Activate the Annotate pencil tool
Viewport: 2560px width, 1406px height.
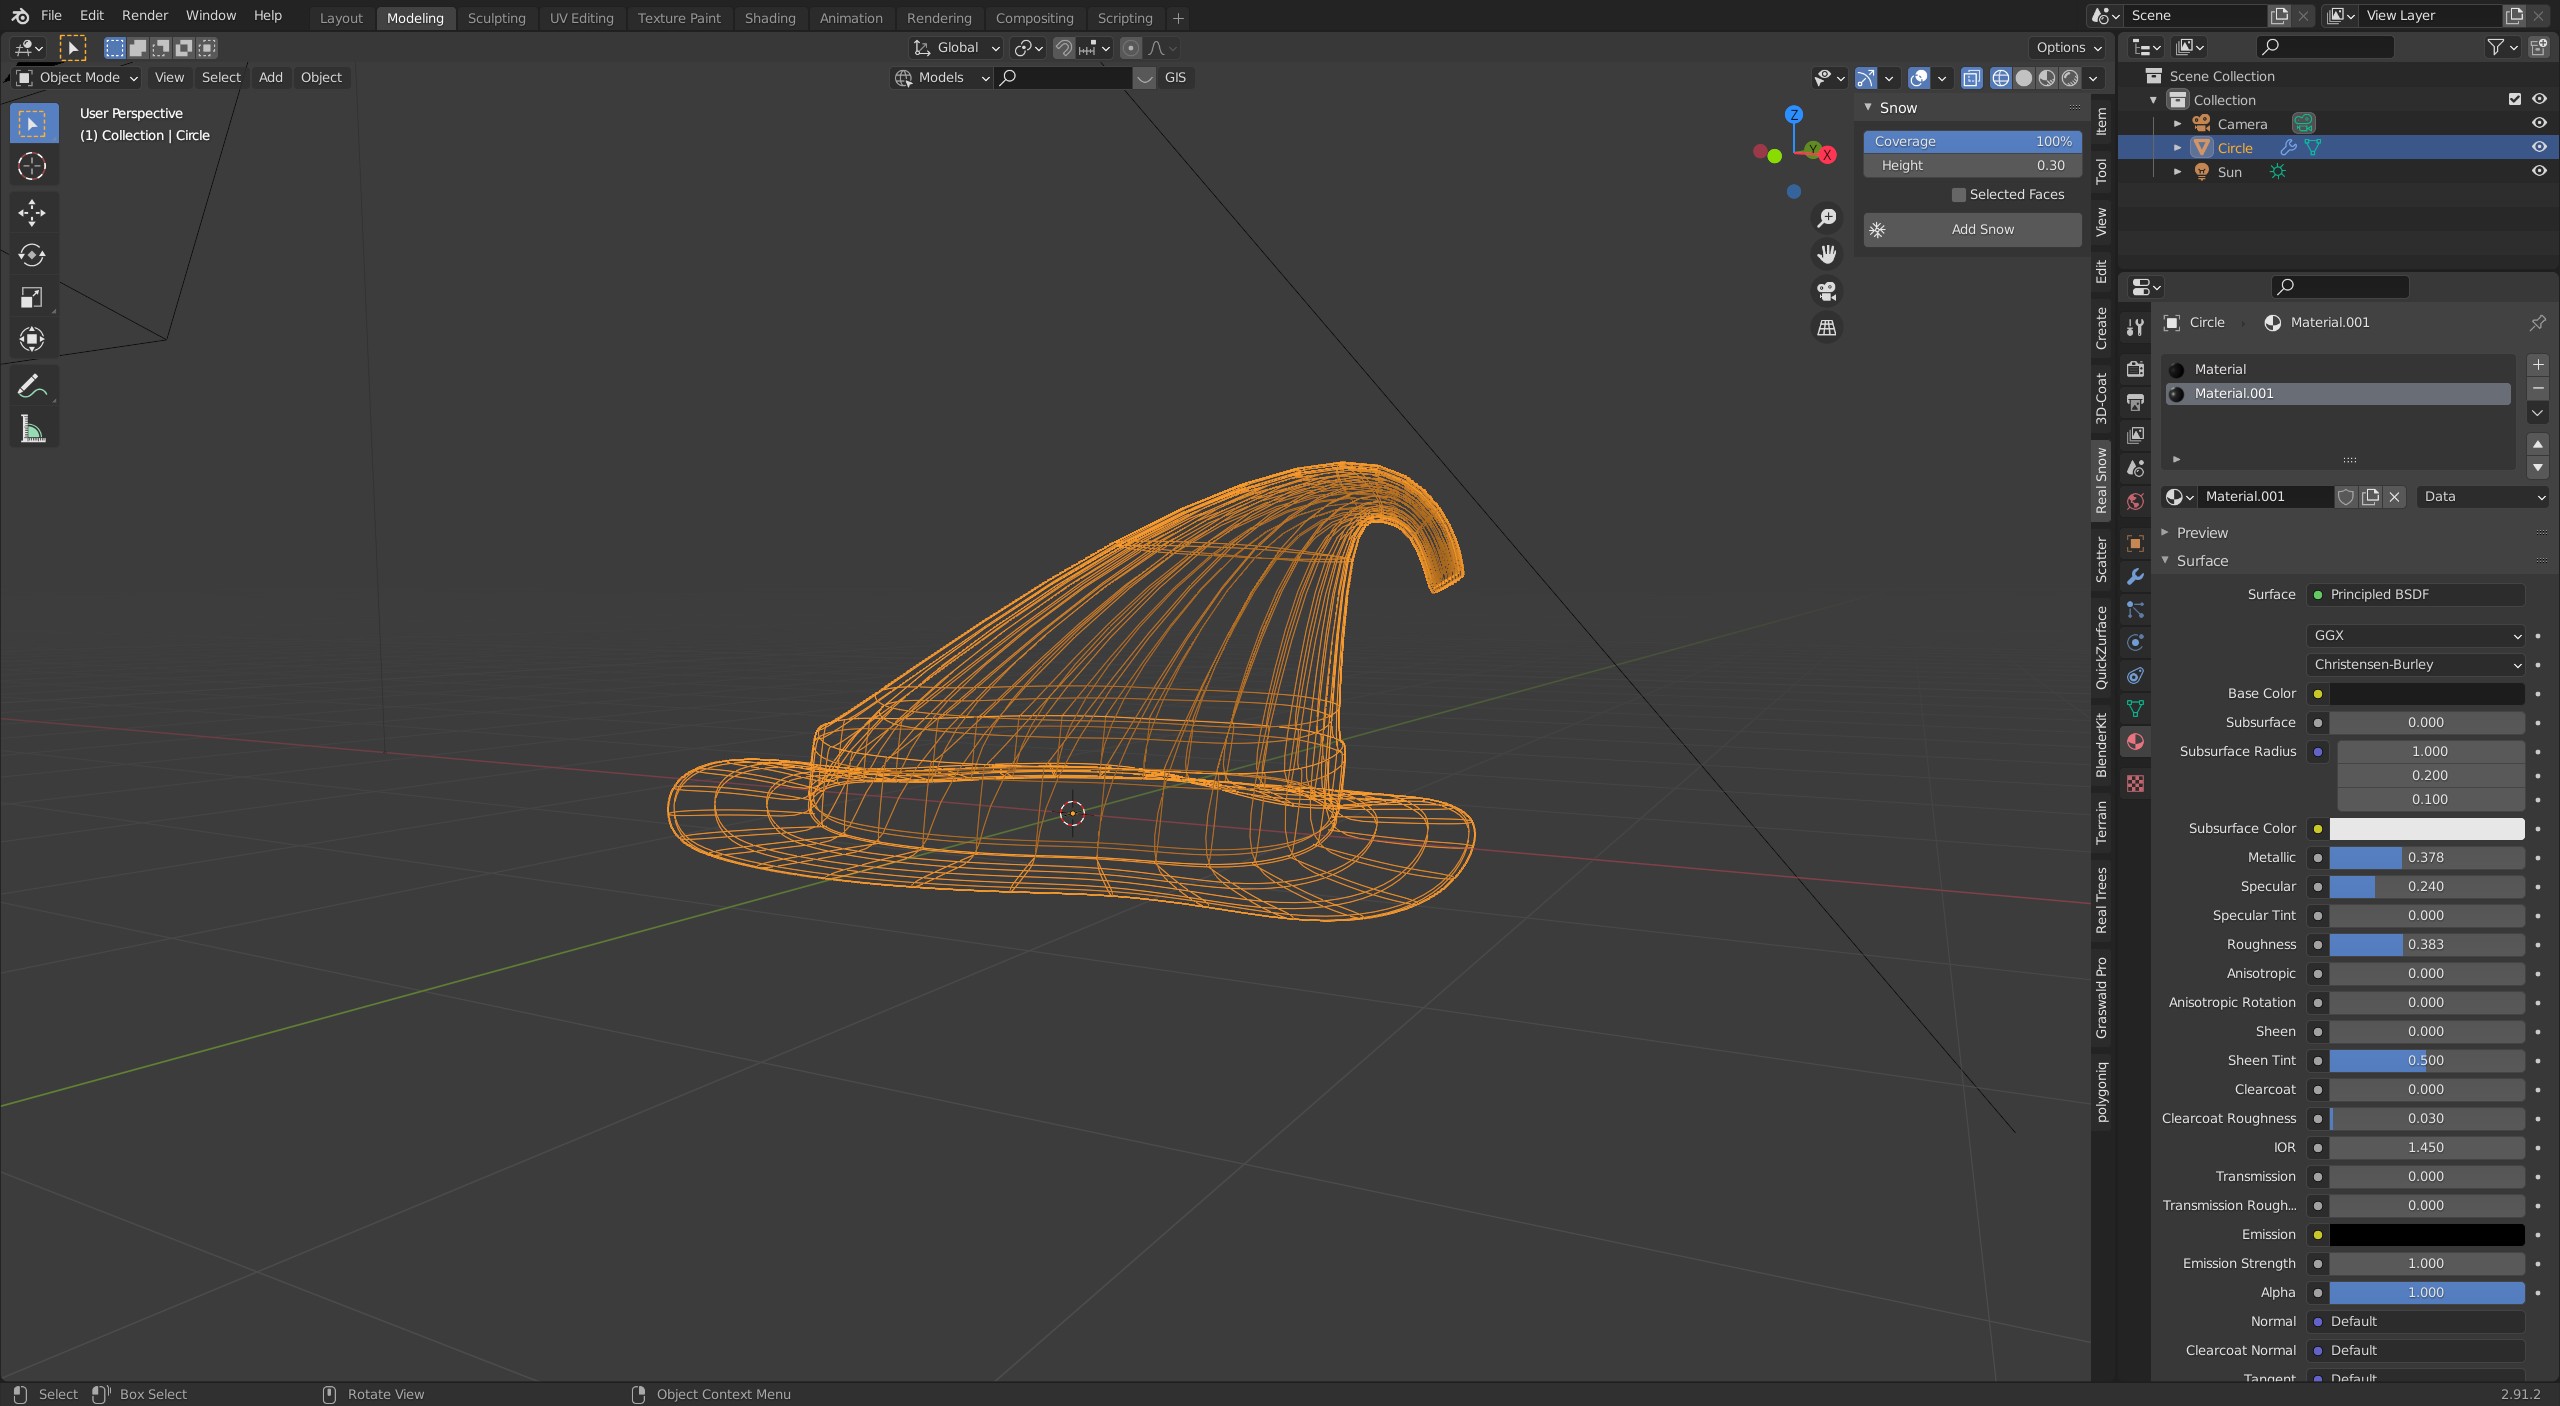pyautogui.click(x=32, y=386)
